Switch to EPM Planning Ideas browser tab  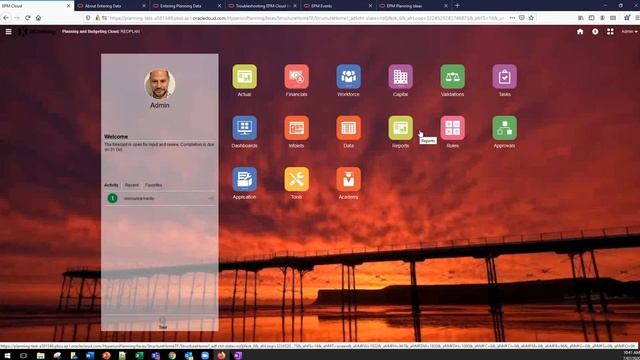tap(413, 6)
